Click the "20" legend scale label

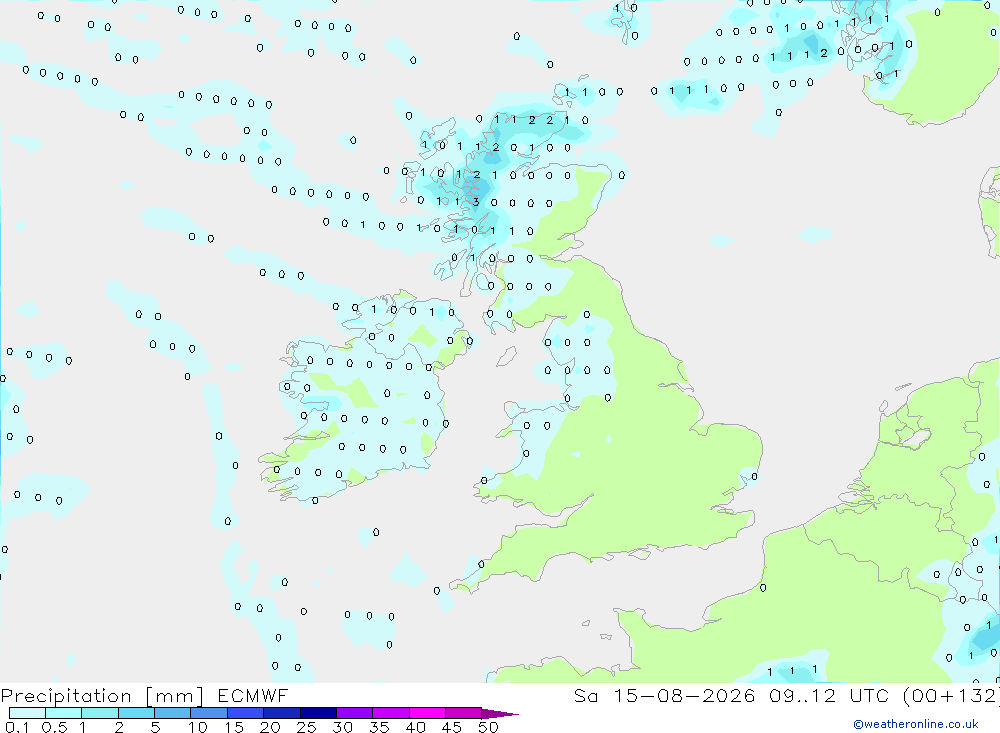pos(270,727)
